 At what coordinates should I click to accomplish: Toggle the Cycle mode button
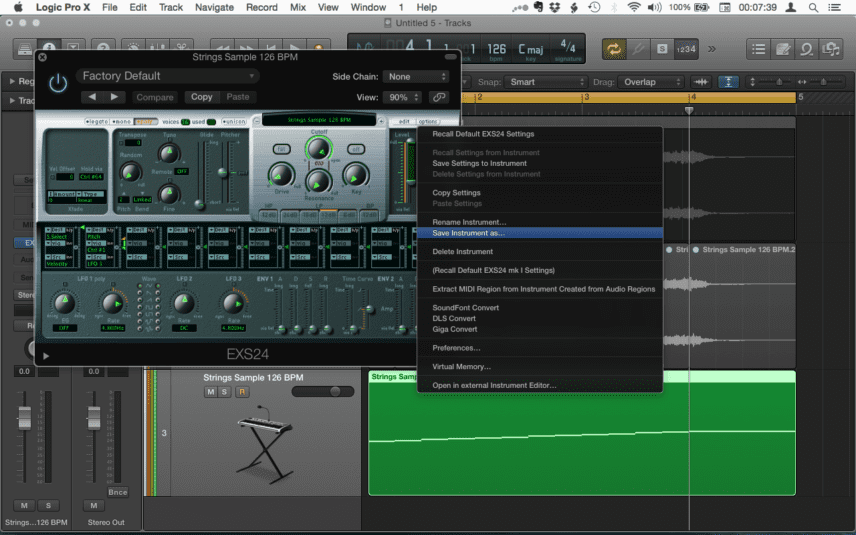(614, 49)
